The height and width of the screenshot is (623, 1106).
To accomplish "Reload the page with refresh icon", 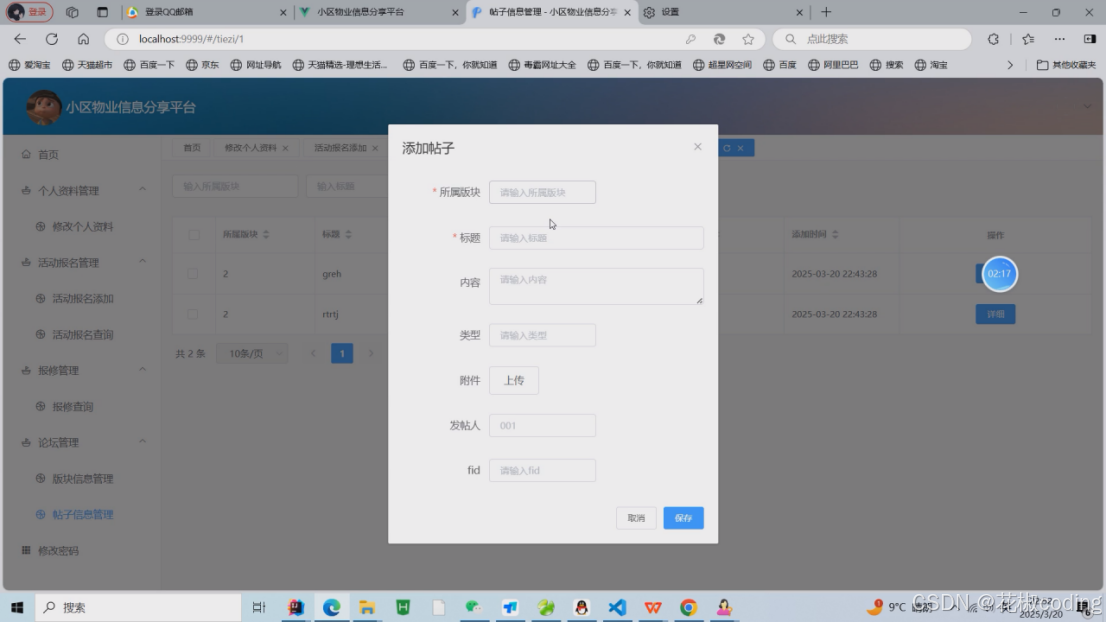I will click(51, 39).
